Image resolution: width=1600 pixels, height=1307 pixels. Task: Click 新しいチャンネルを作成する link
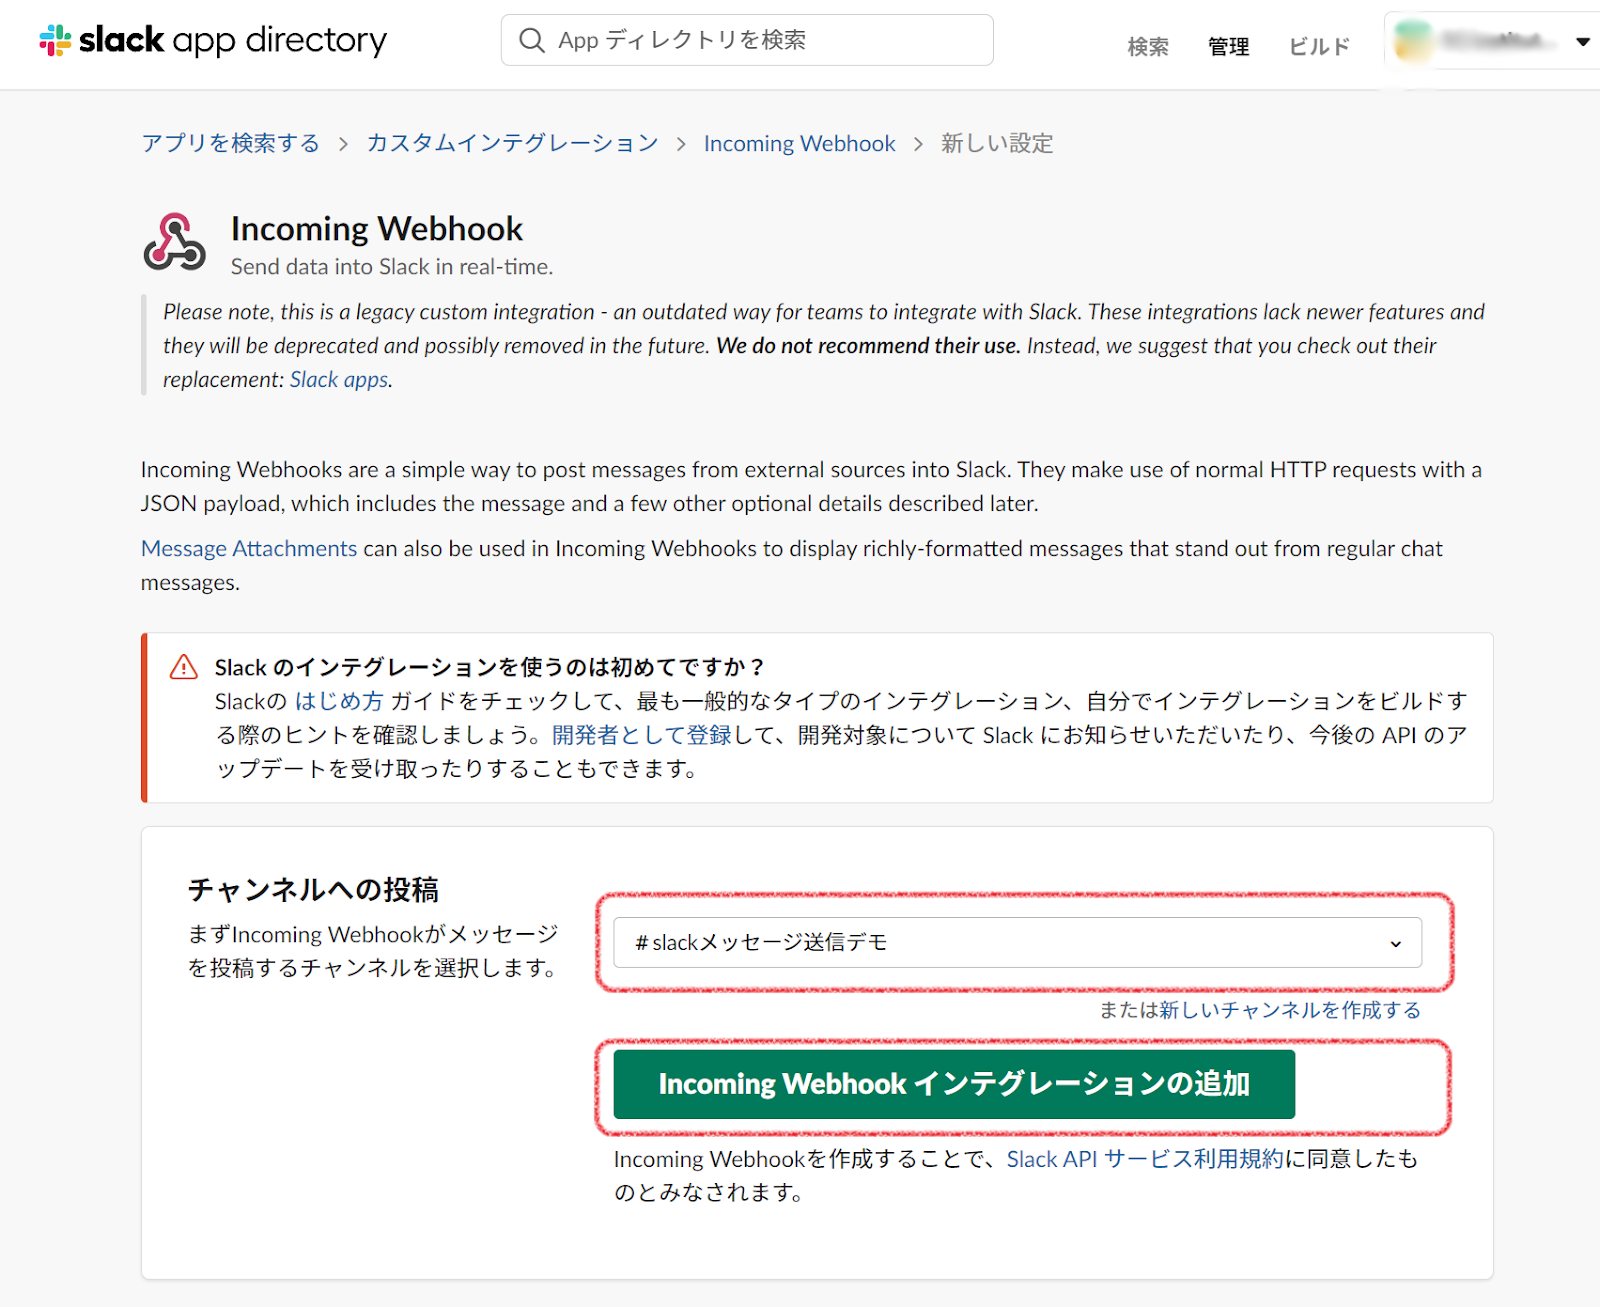(1290, 1010)
